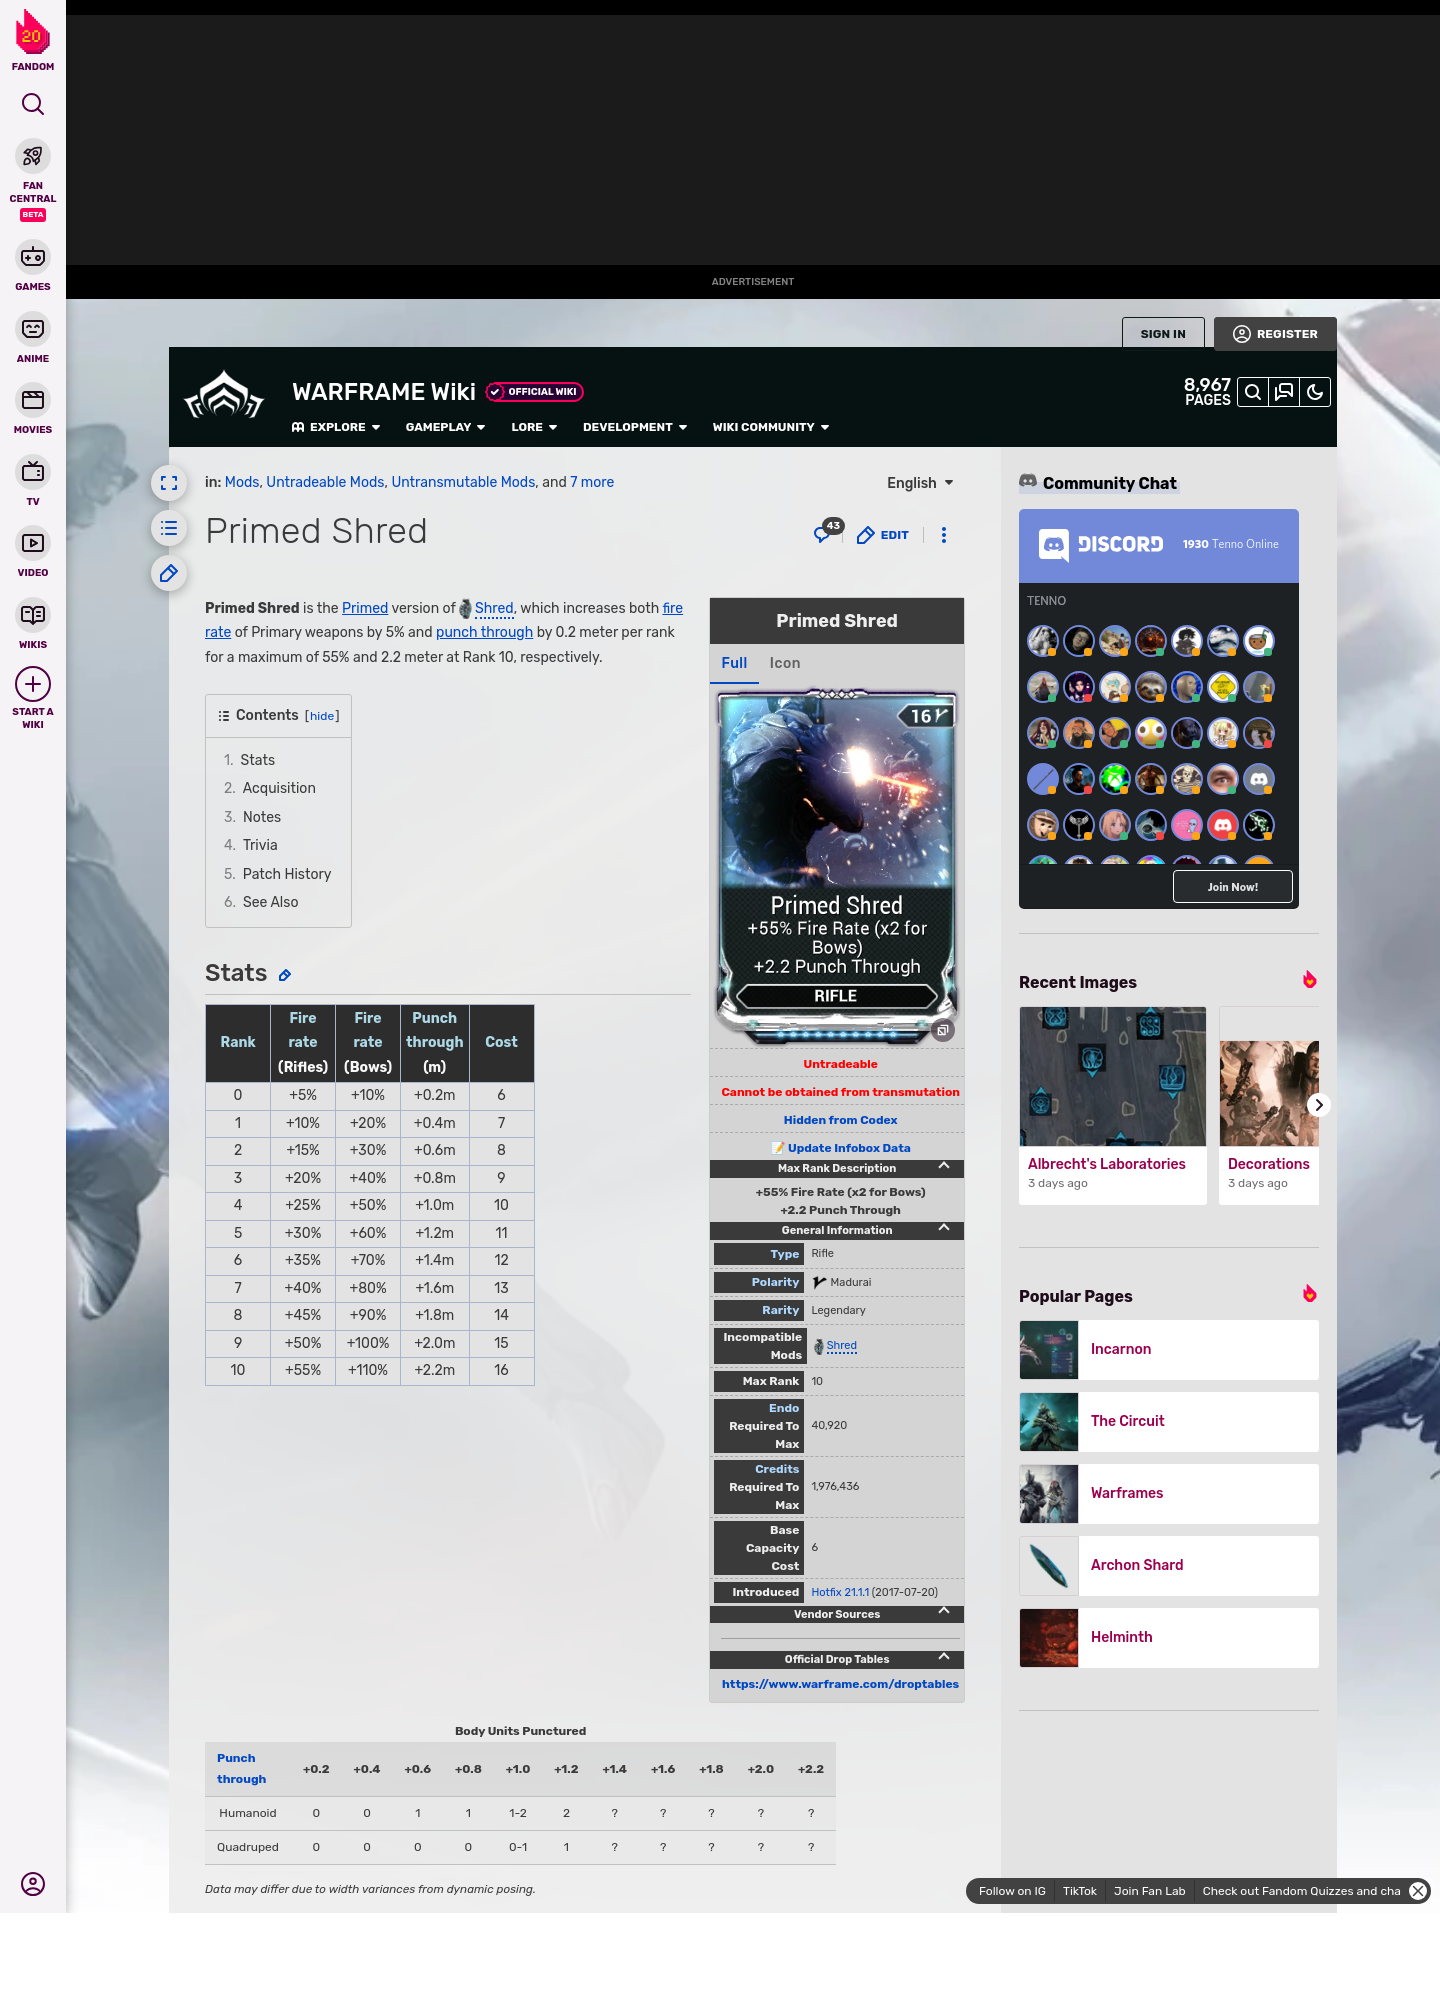Open the Video sidebar icon
1440x2000 pixels.
[33, 543]
